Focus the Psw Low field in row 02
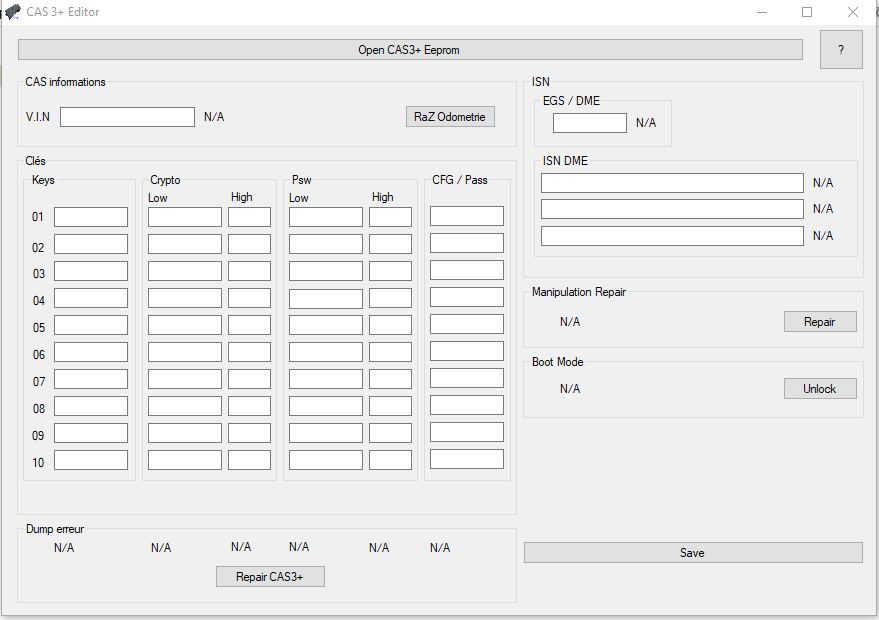 coord(326,243)
